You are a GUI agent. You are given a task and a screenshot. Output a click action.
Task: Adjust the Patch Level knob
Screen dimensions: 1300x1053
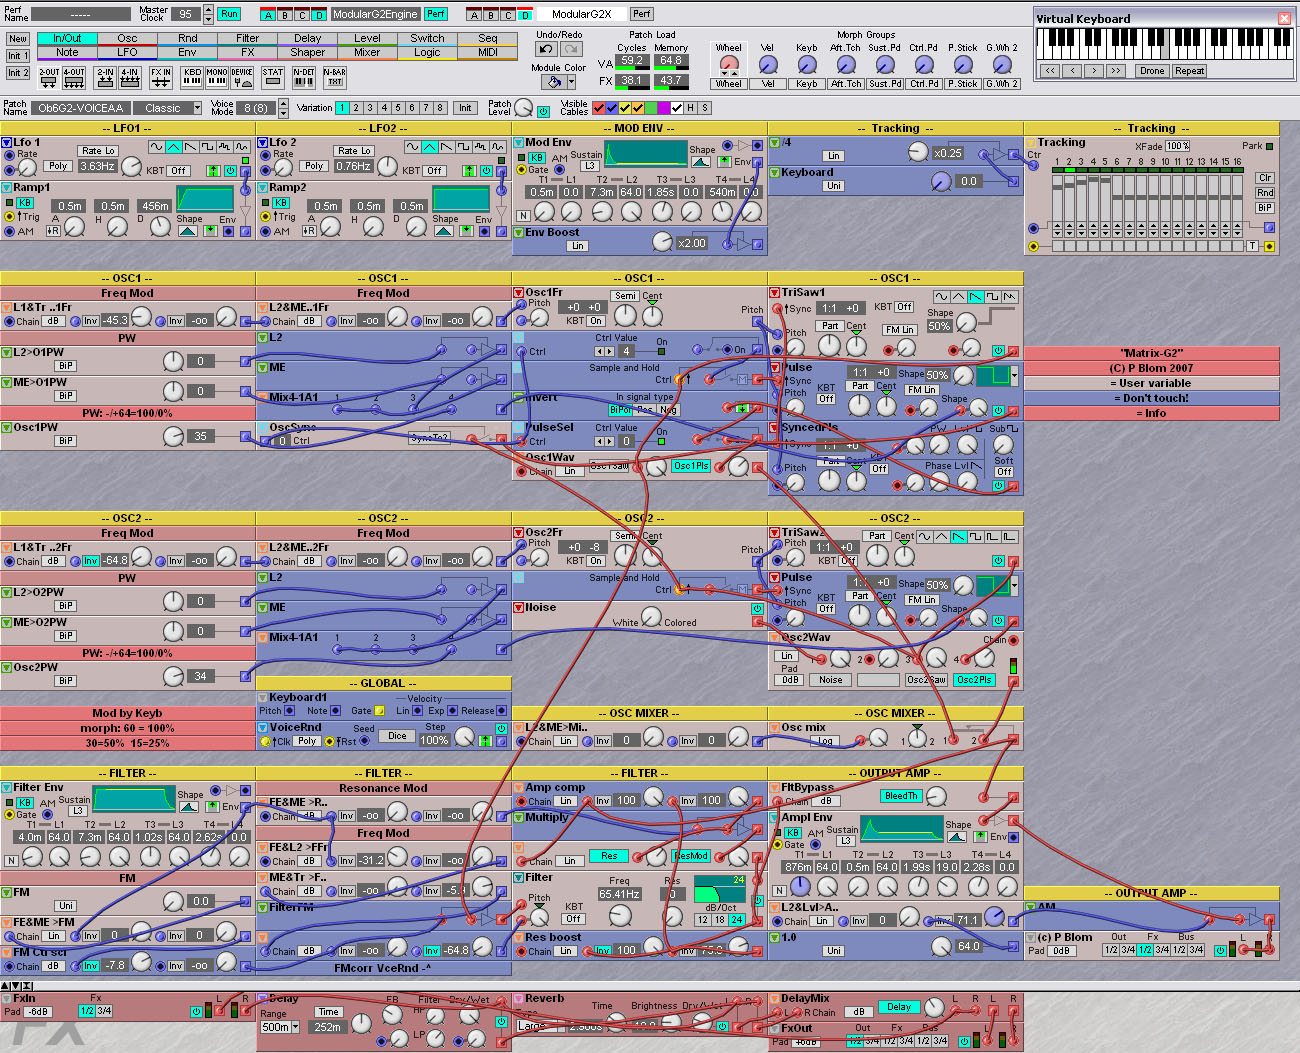523,108
